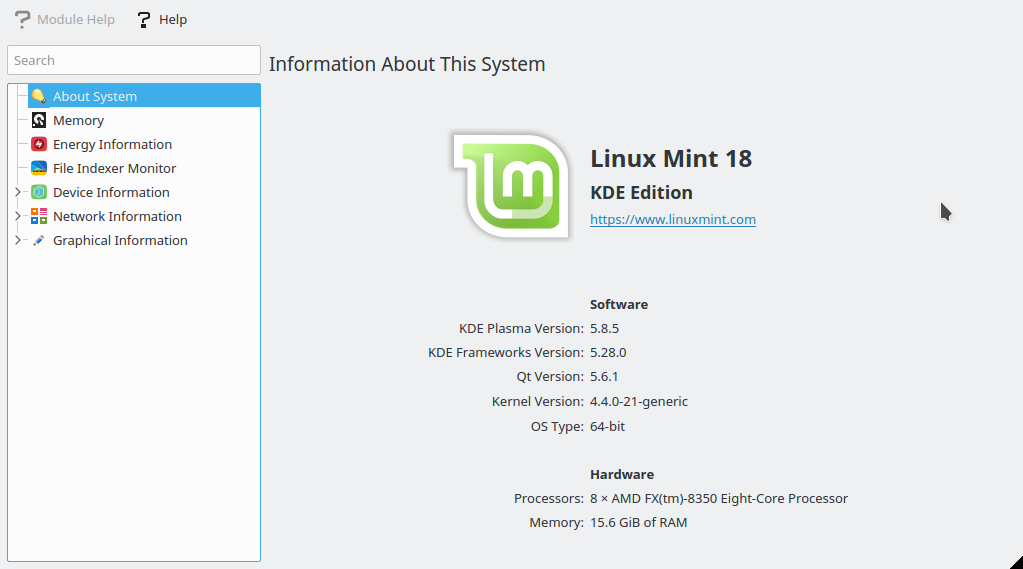1023x569 pixels.
Task: Select About System in the sidebar
Action: point(144,96)
